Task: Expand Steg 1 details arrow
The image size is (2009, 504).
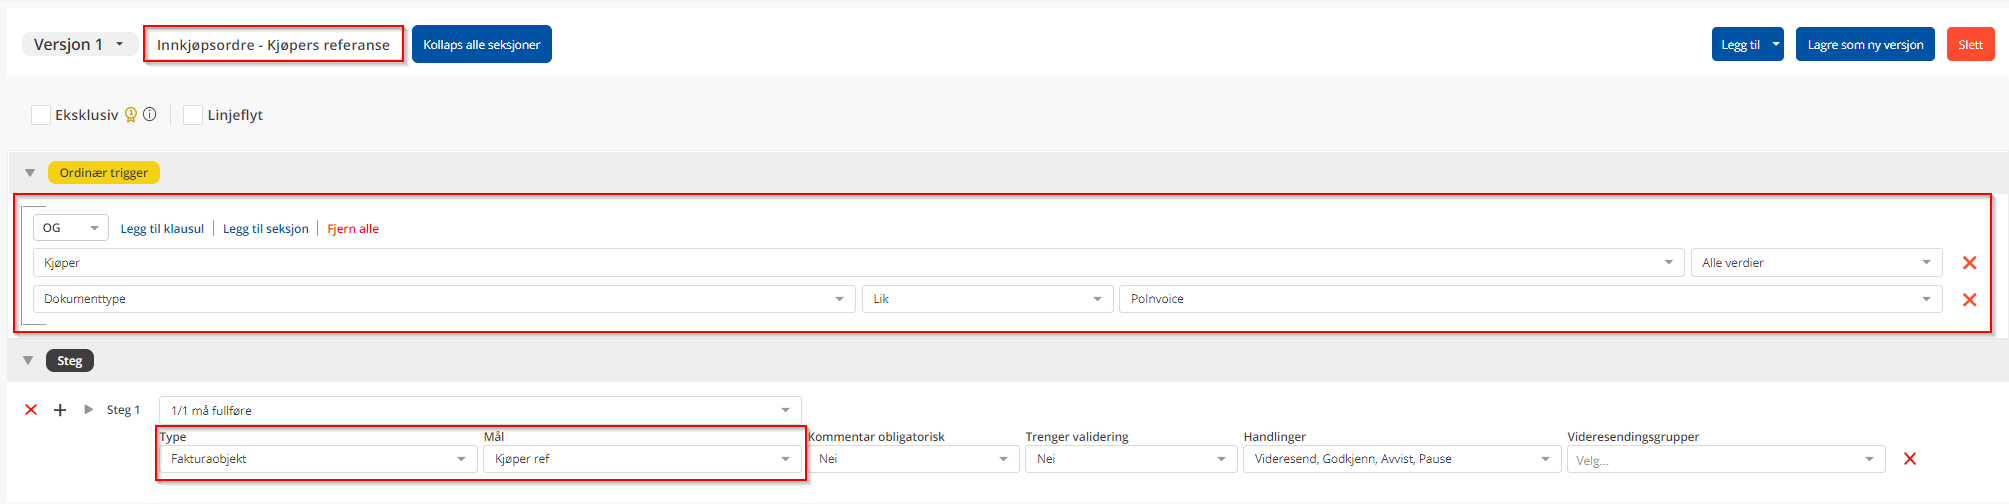Action: point(89,410)
